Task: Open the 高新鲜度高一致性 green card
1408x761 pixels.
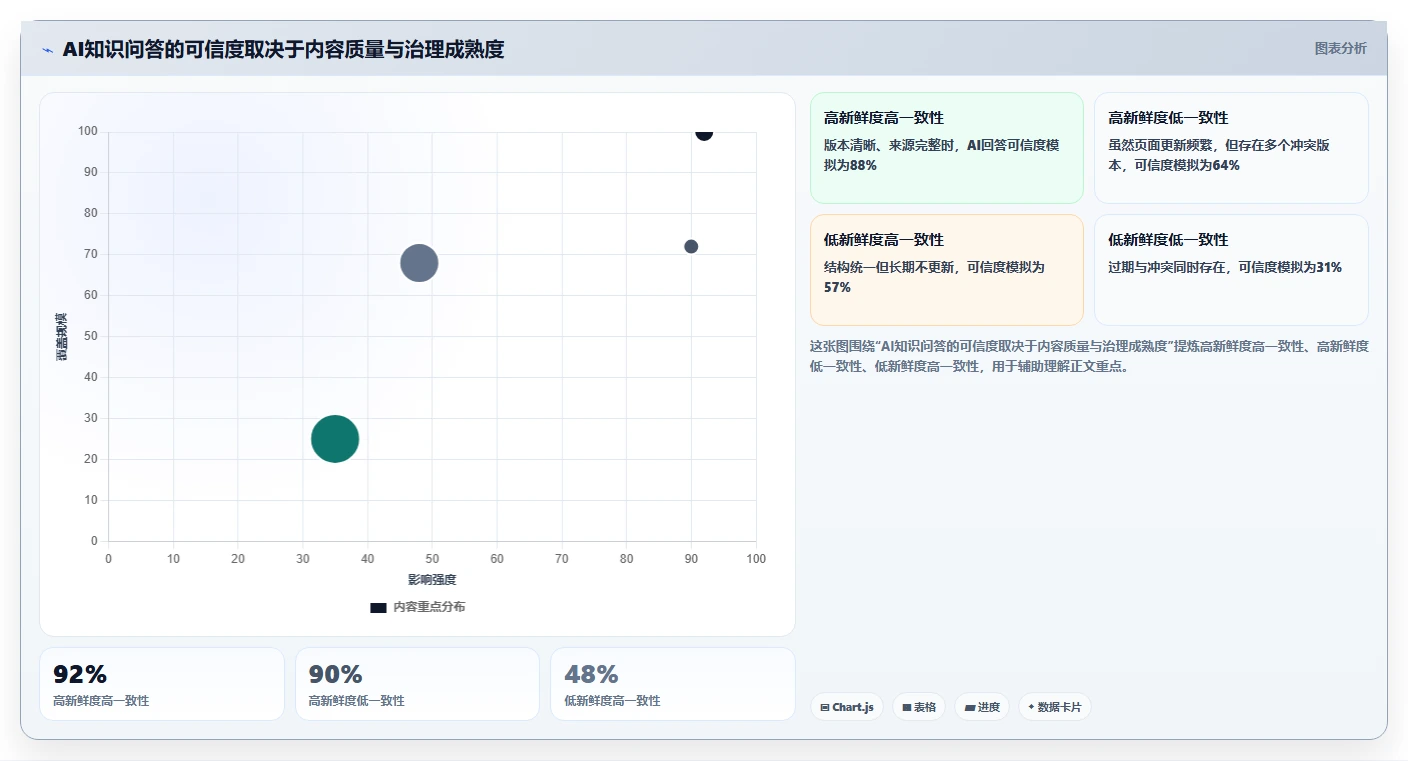Action: [x=946, y=148]
